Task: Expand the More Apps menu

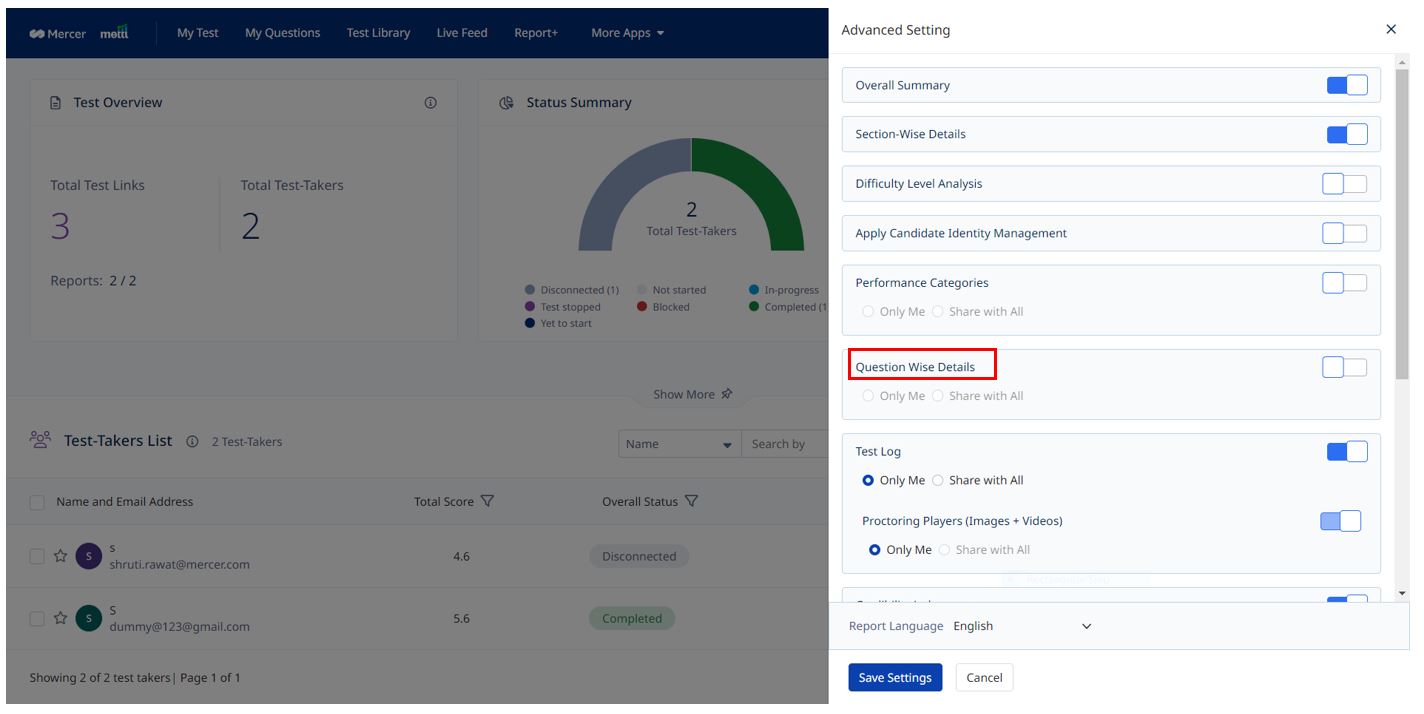Action: click(x=627, y=33)
